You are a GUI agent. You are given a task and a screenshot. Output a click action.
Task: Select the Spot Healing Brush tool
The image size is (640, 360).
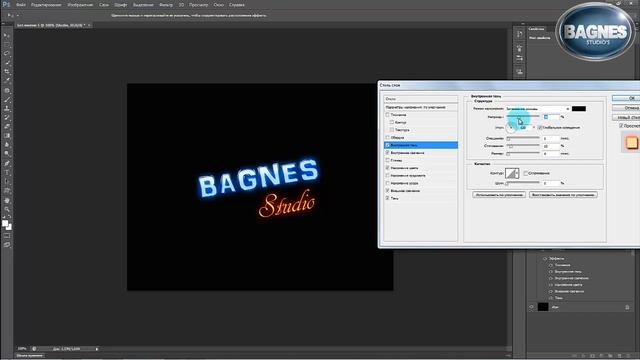tap(7, 91)
